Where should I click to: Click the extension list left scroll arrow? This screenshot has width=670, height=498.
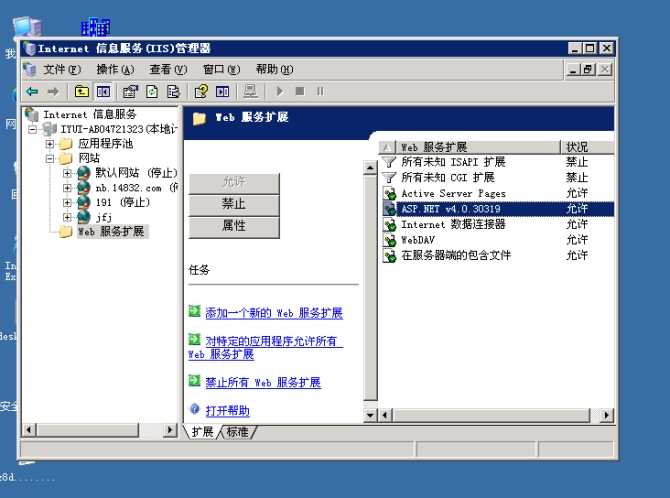(385, 415)
